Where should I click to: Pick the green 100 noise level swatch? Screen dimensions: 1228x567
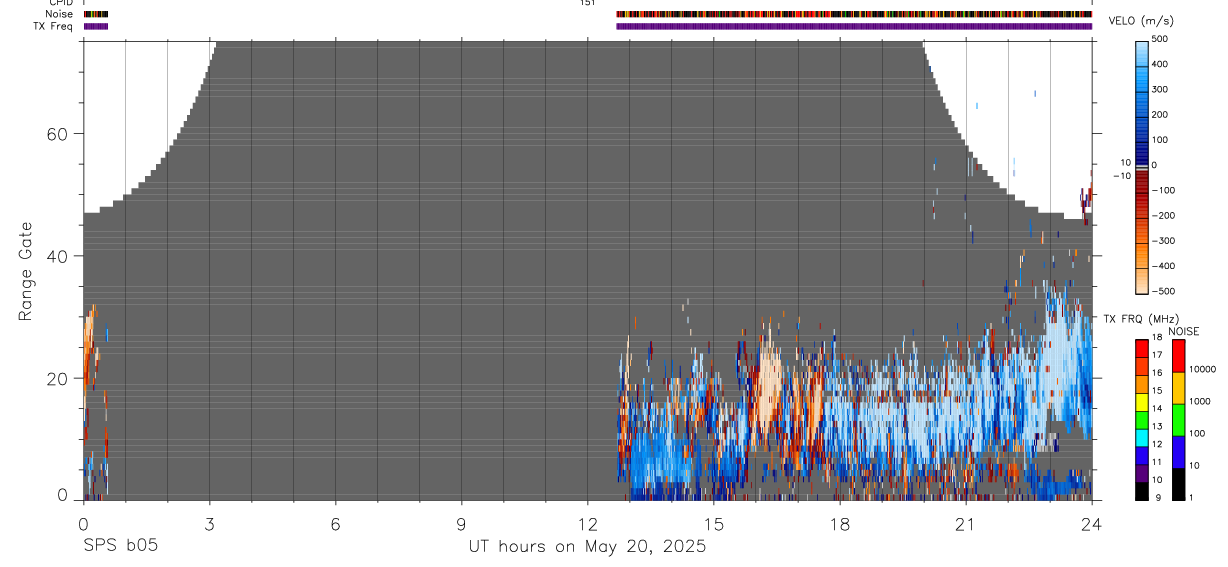1179,420
